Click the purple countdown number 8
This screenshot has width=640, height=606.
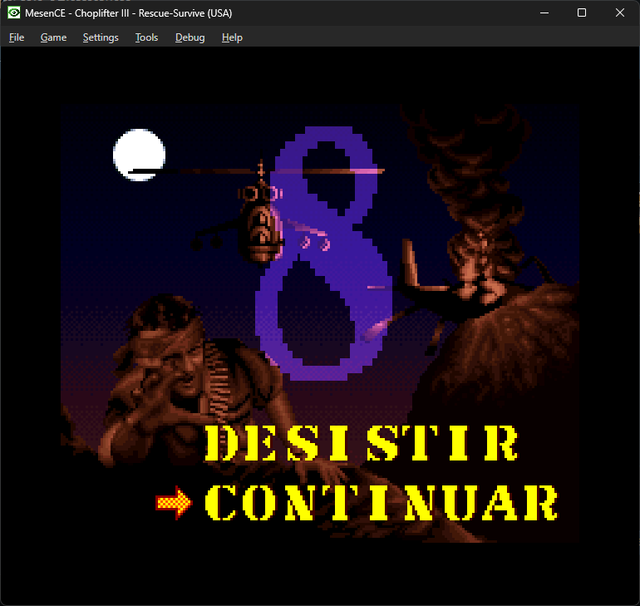[324, 253]
